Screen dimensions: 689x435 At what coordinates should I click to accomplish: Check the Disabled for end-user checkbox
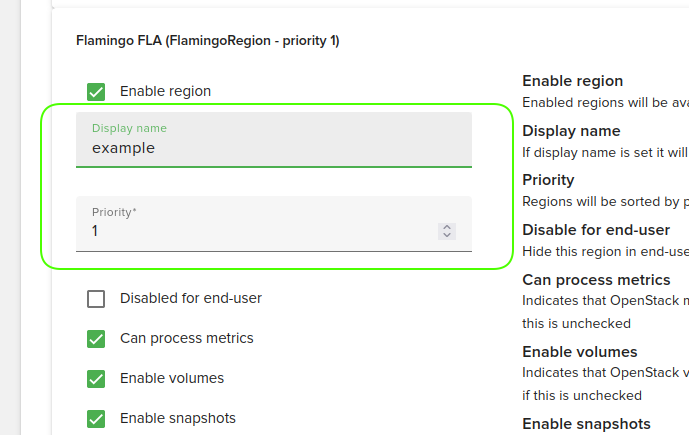[x=96, y=298]
